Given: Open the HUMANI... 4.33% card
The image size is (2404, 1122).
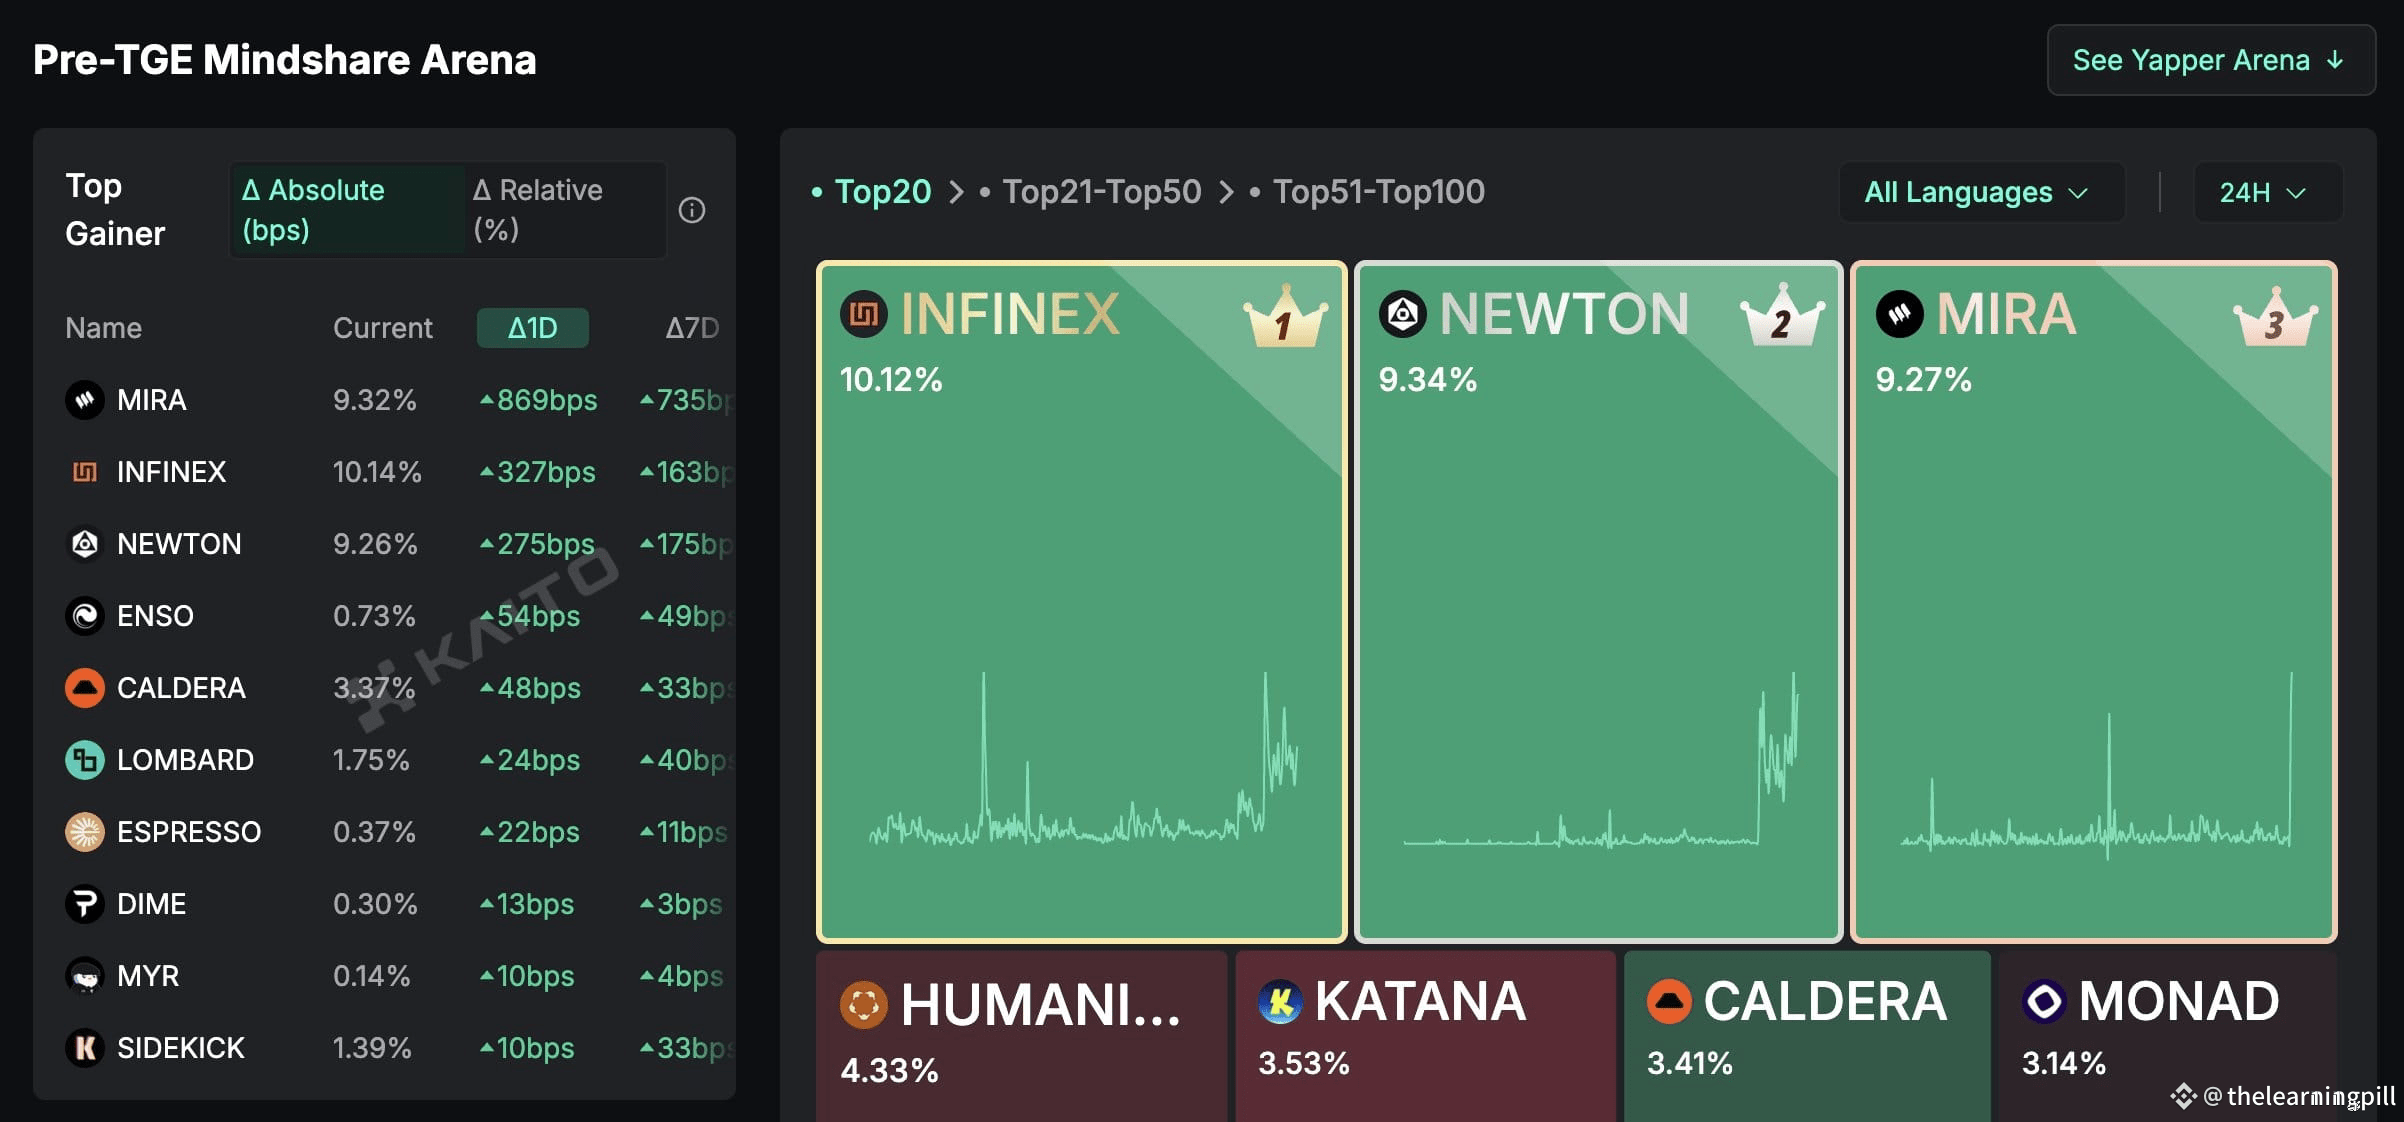Looking at the screenshot, I should tap(1021, 1036).
